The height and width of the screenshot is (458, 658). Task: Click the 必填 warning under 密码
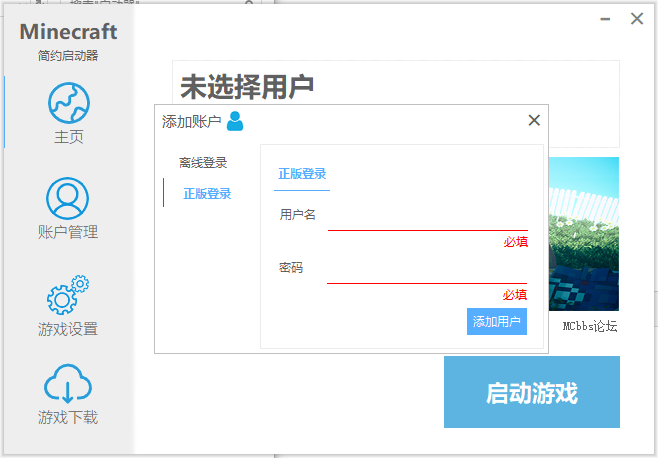515,295
